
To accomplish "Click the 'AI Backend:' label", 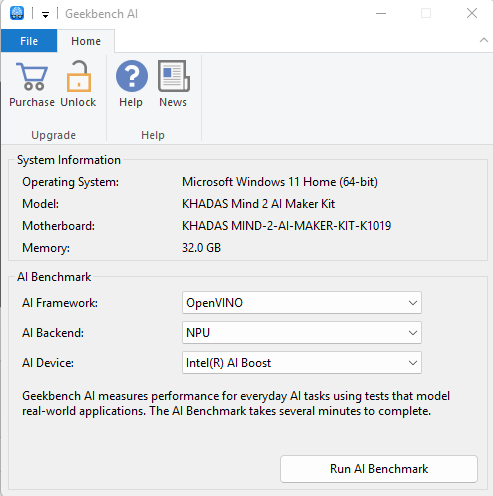I will (53, 333).
